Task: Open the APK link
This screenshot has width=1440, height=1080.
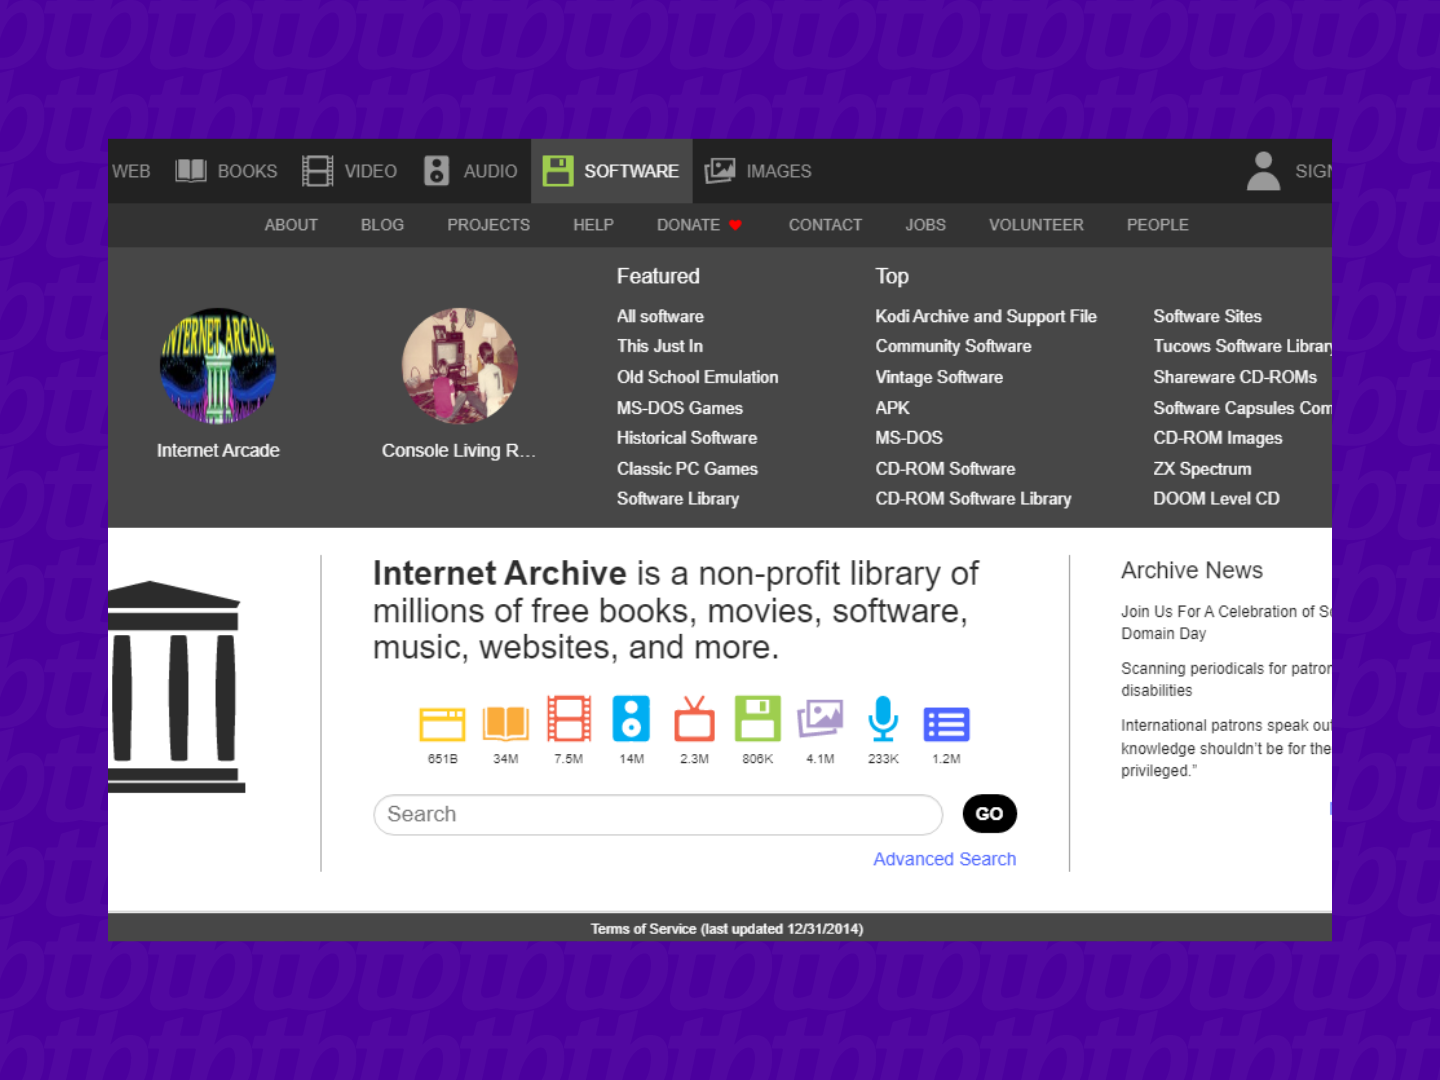Action: tap(892, 408)
